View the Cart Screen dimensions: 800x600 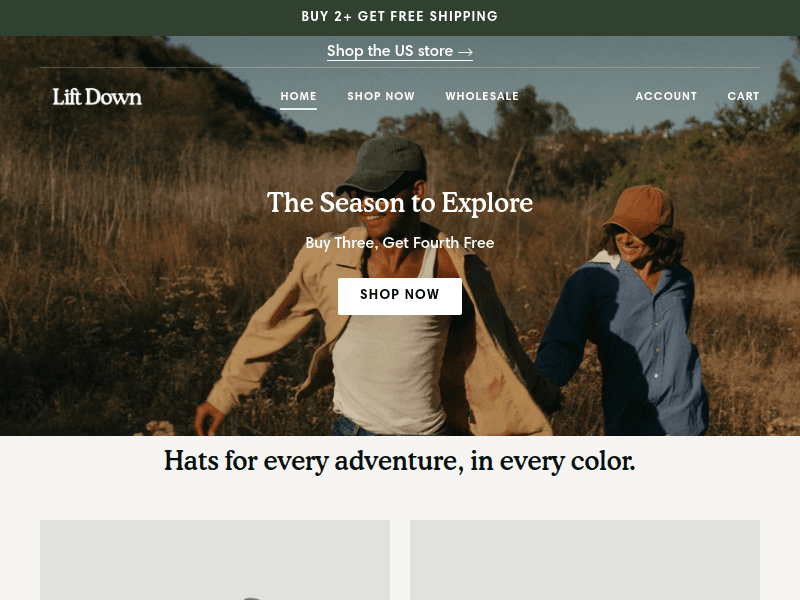tap(743, 96)
